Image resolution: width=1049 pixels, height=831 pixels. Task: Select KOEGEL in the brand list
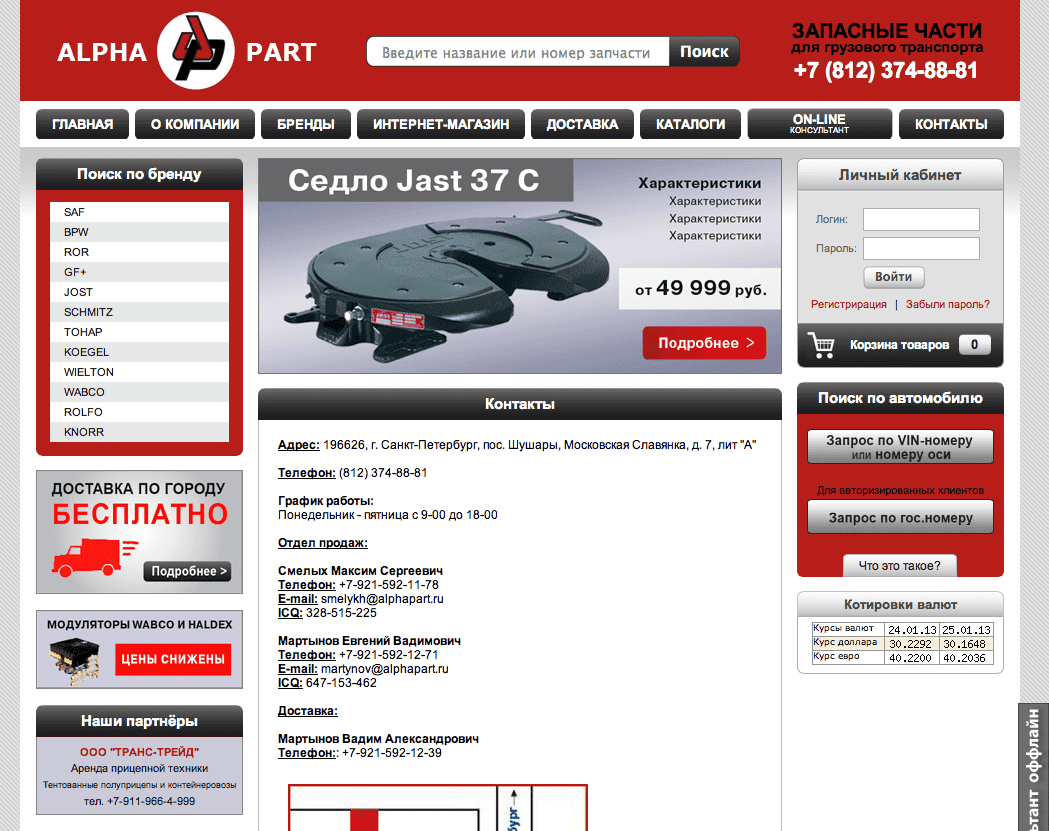(139, 352)
